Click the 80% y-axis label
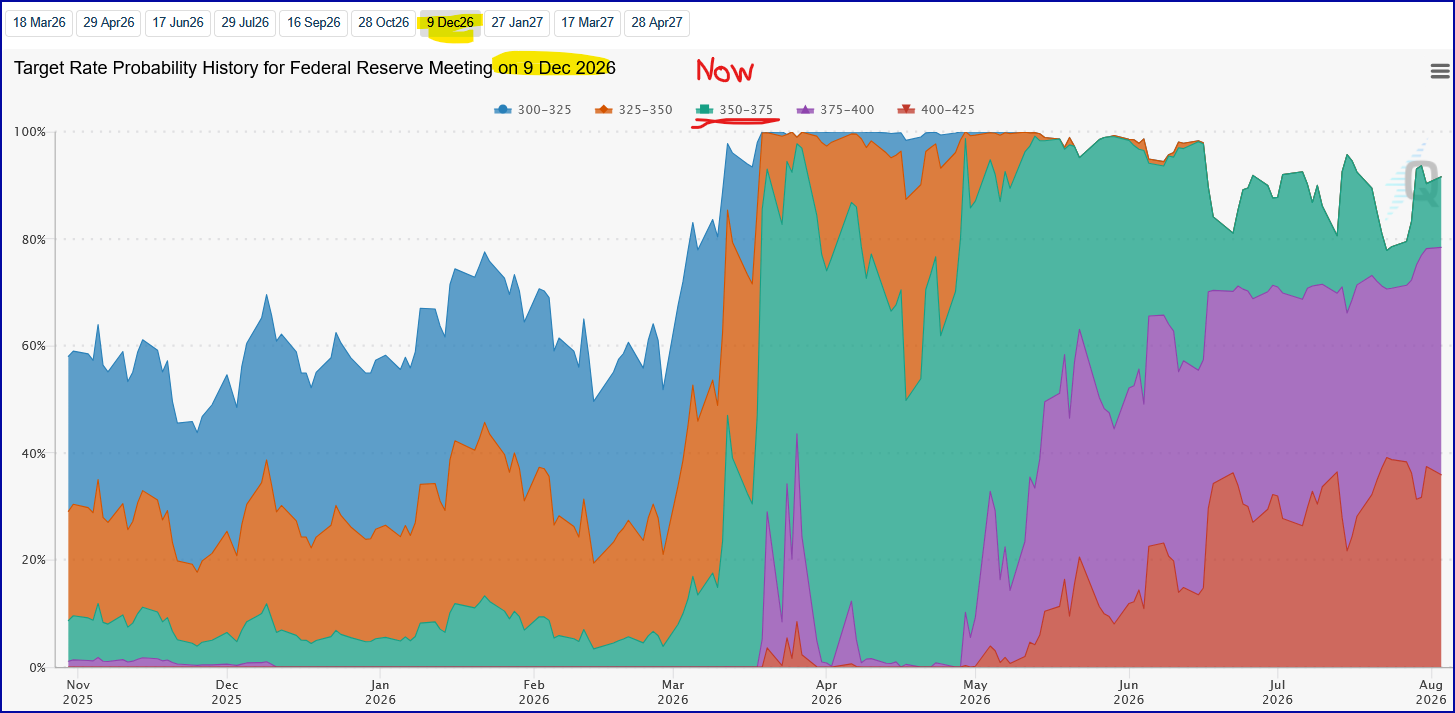Screen dimensions: 1455x713 [33, 239]
